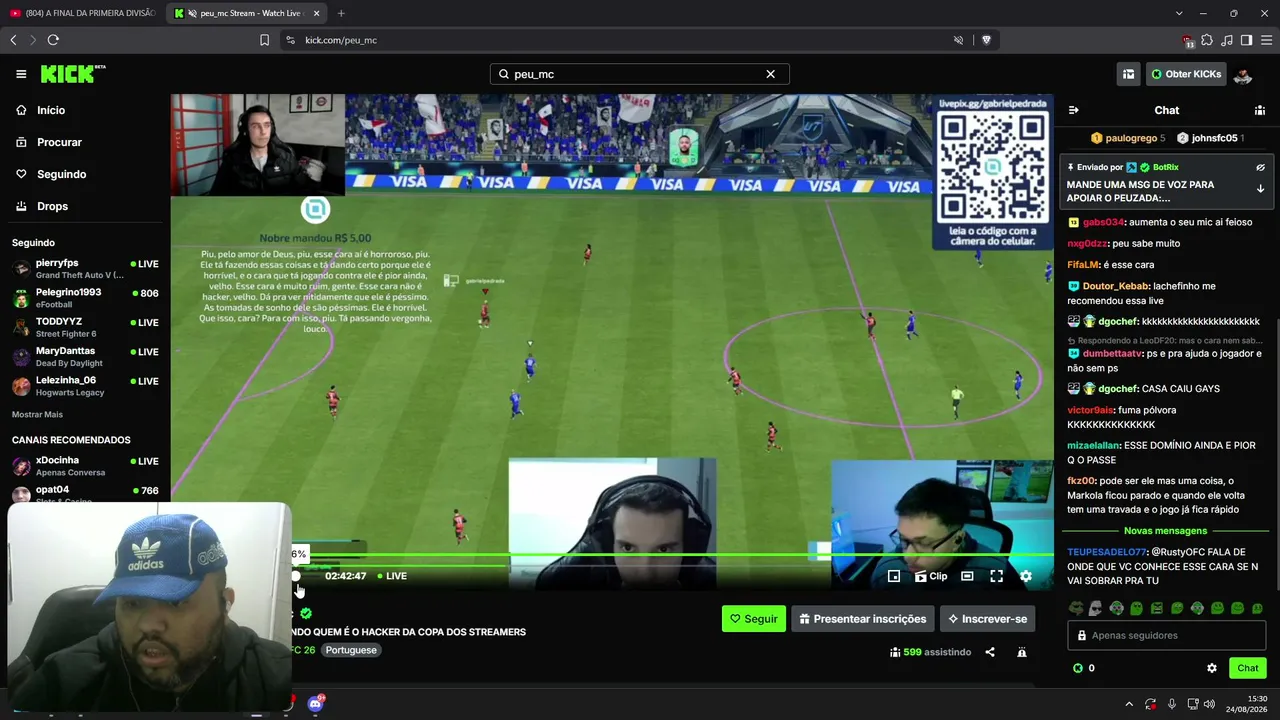The height and width of the screenshot is (720, 1280).
Task: Expand followed list with Mostrar Mais
Action: click(x=37, y=414)
